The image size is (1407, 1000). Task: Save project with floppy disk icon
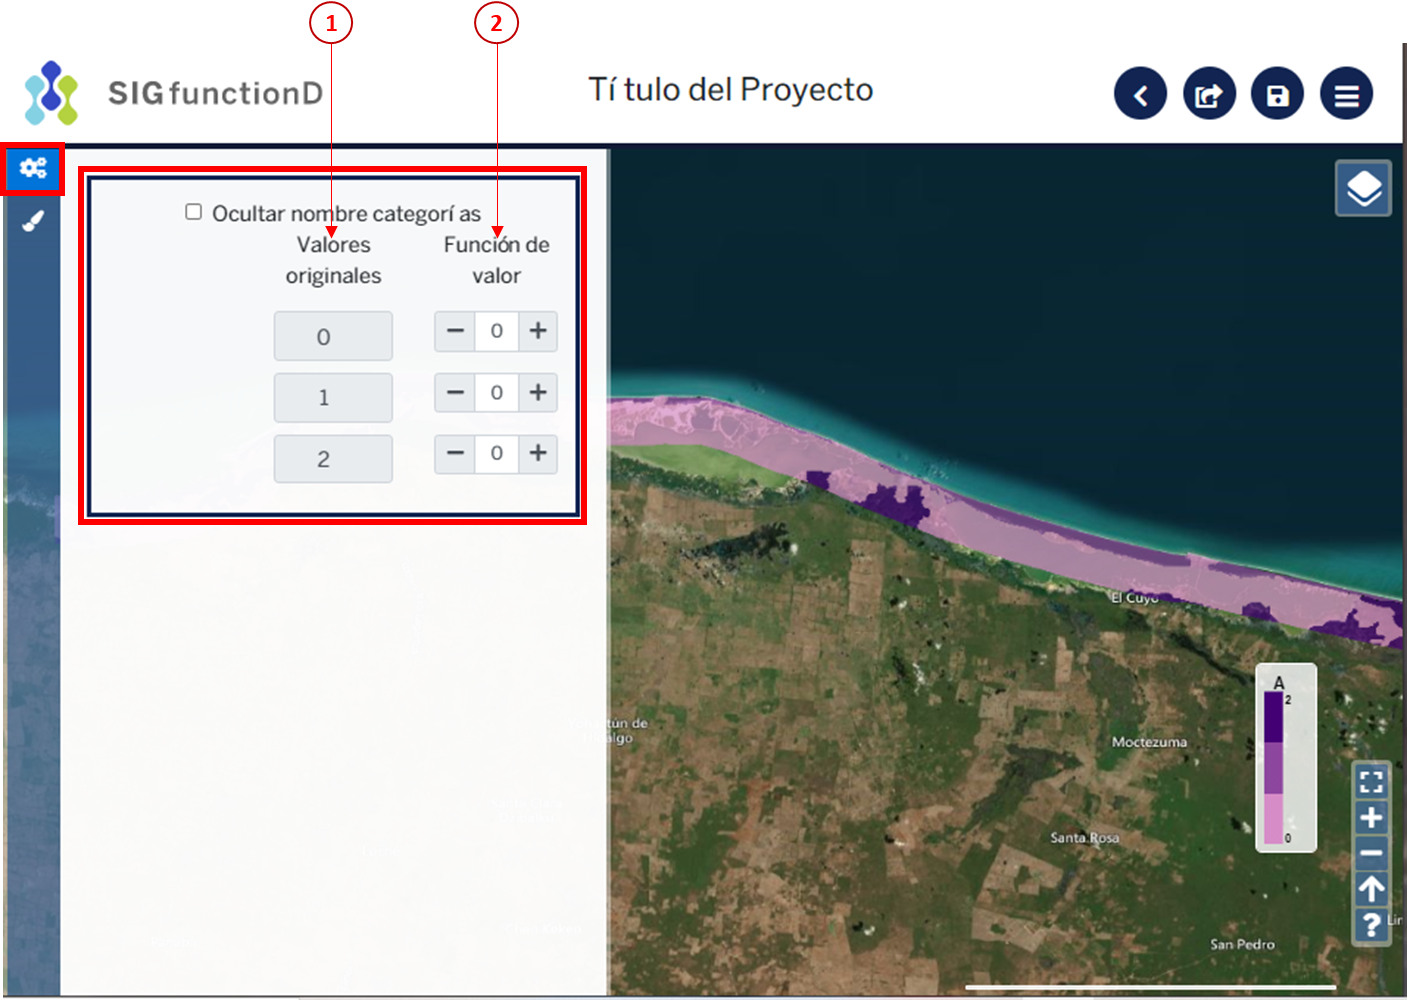(x=1277, y=94)
